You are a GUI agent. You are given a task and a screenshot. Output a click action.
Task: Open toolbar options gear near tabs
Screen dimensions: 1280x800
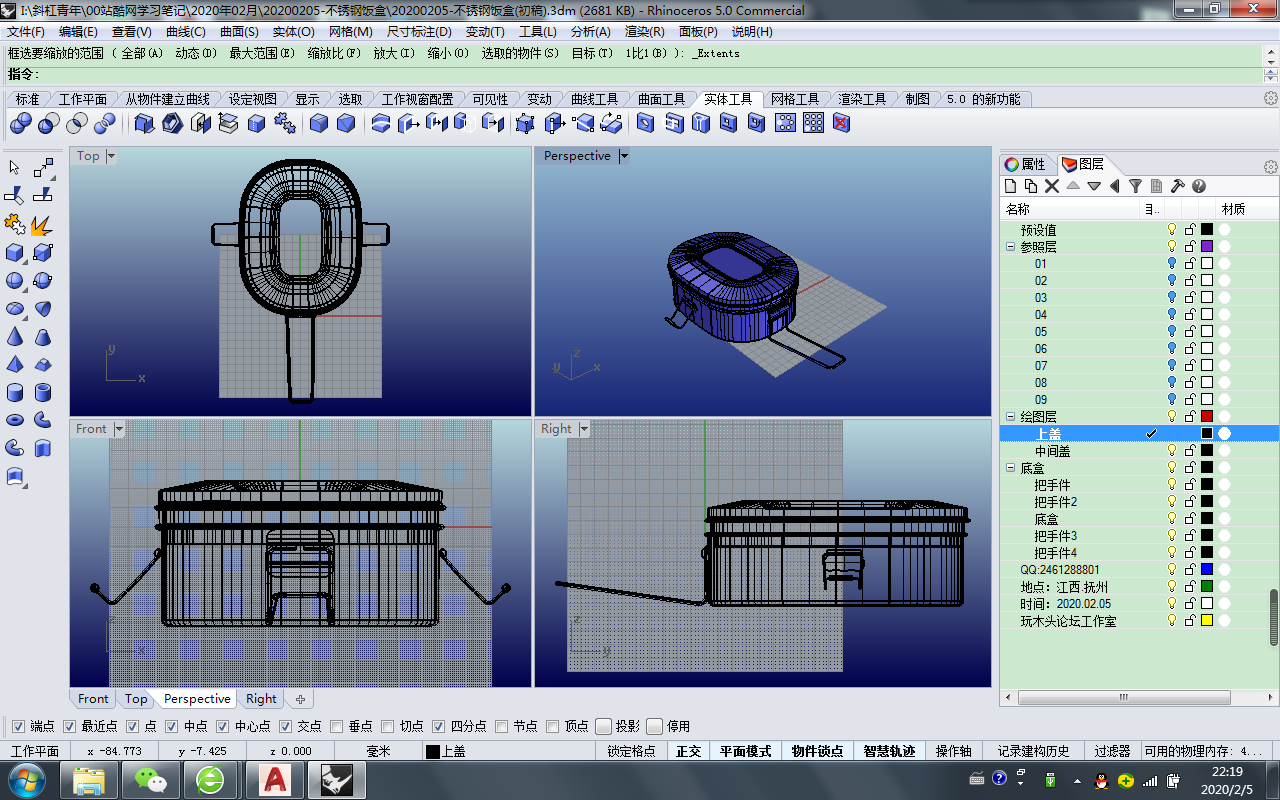coord(1271,98)
